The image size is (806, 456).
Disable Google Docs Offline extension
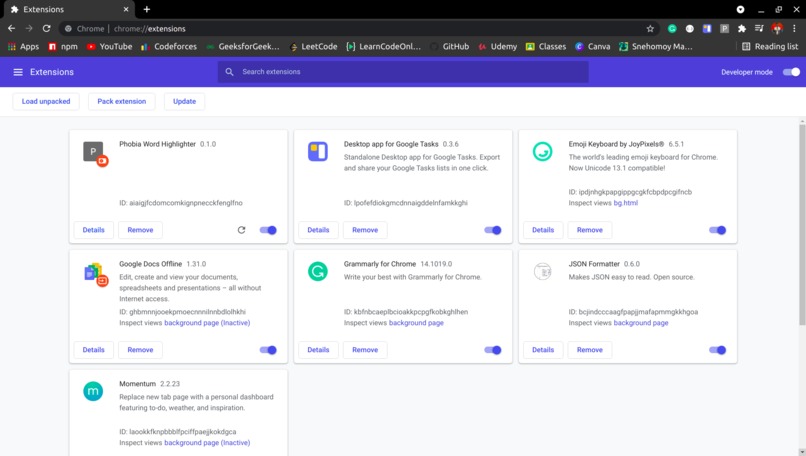click(x=268, y=350)
